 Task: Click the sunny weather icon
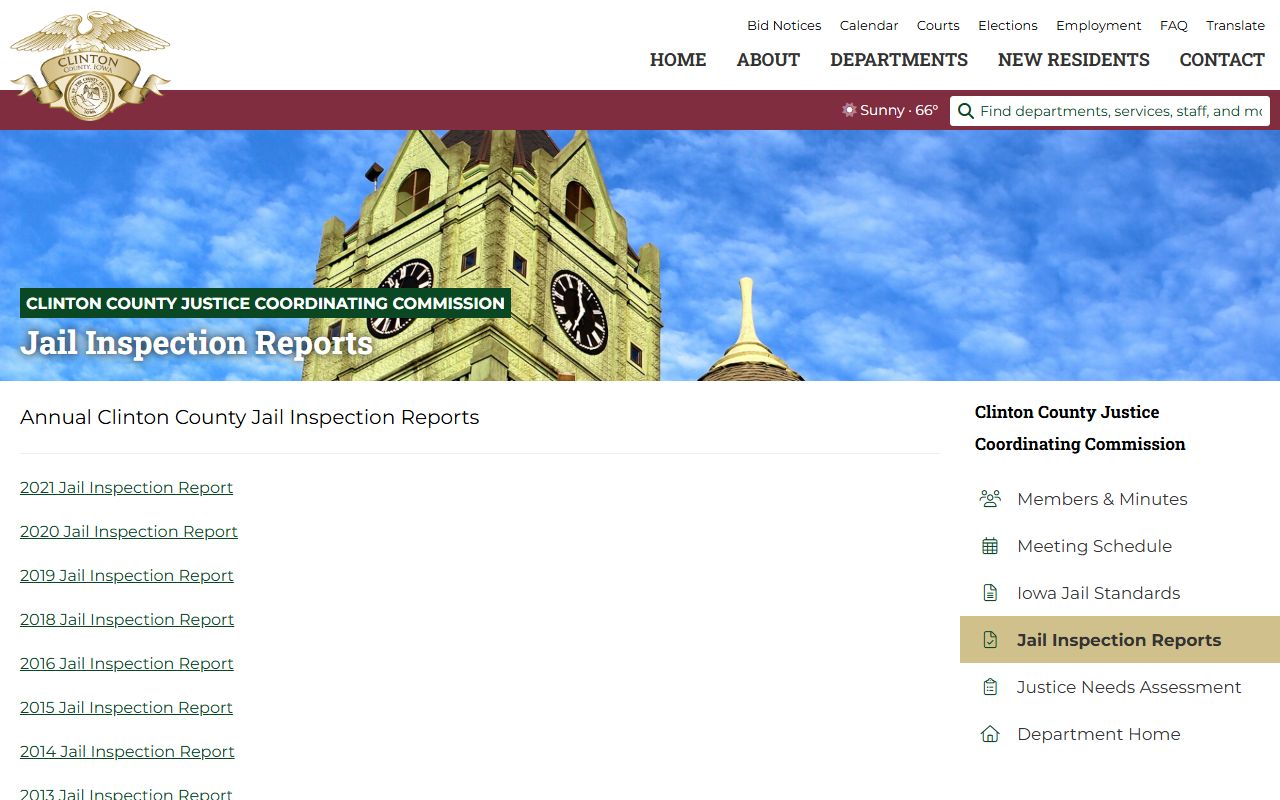pyautogui.click(x=849, y=110)
